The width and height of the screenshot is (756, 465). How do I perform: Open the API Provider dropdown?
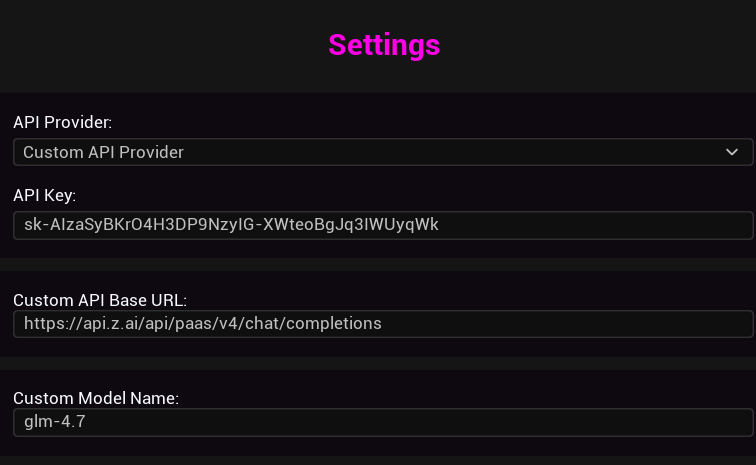[382, 152]
